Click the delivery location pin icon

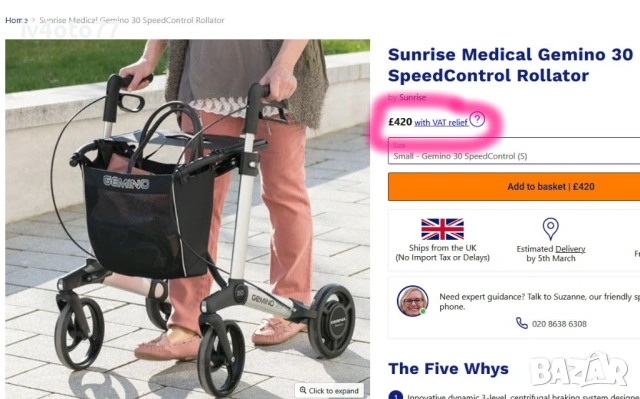click(550, 228)
